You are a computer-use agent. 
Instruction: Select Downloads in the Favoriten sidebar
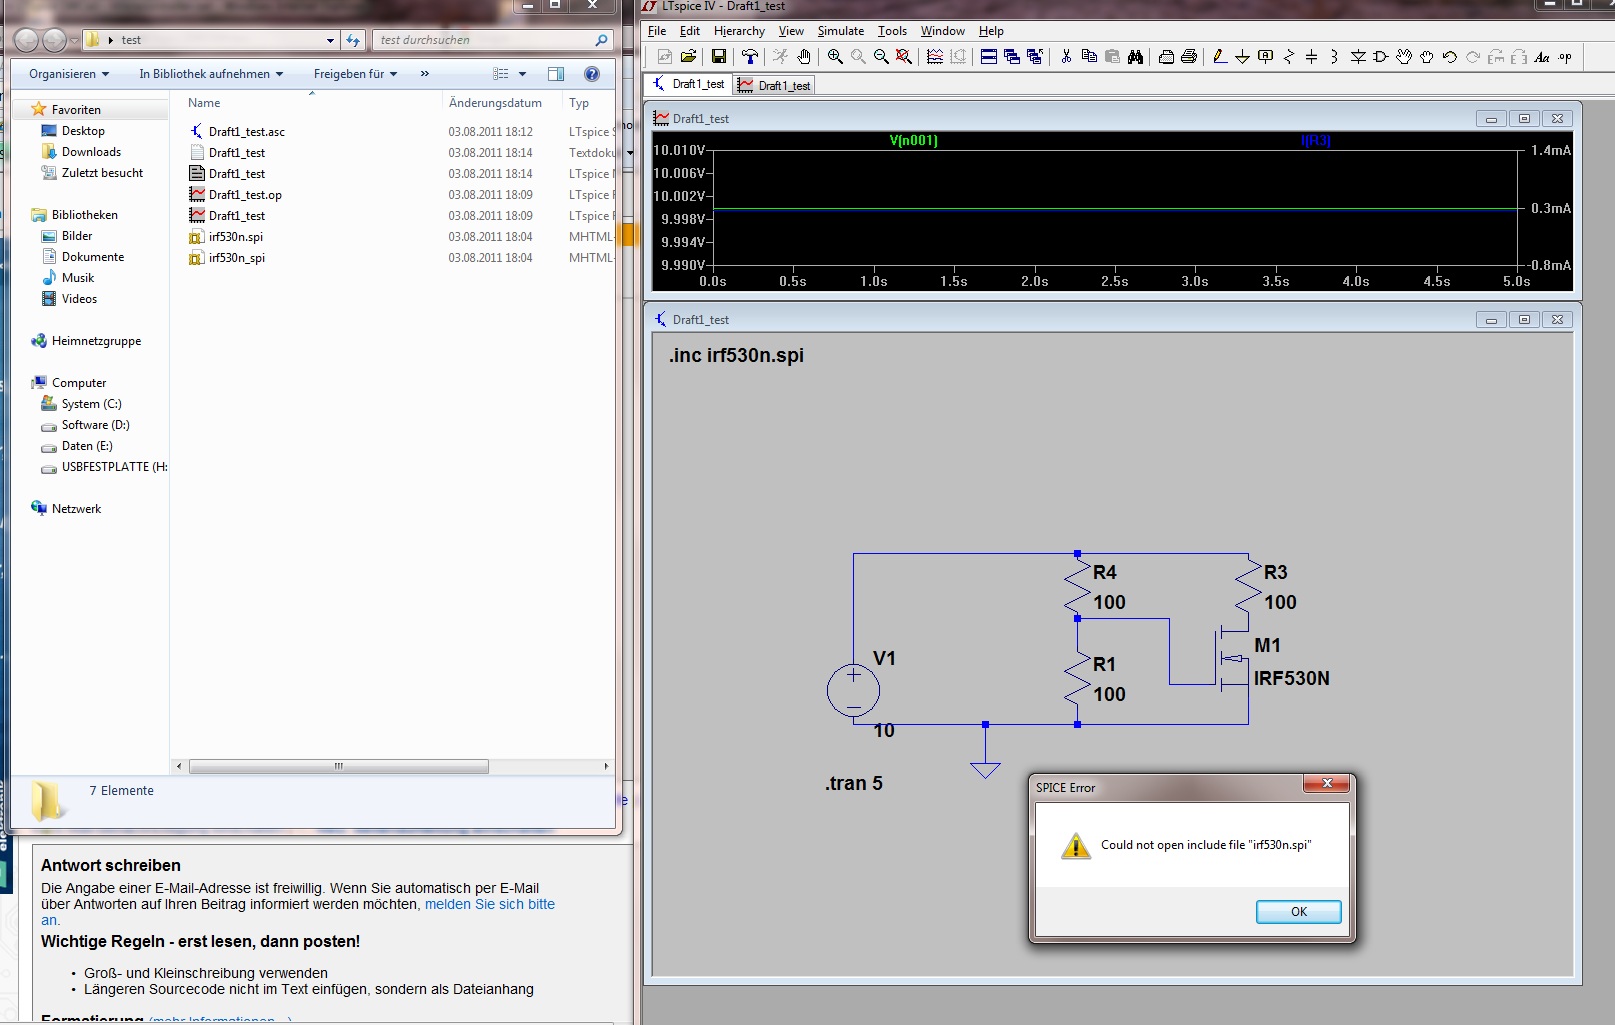click(91, 152)
